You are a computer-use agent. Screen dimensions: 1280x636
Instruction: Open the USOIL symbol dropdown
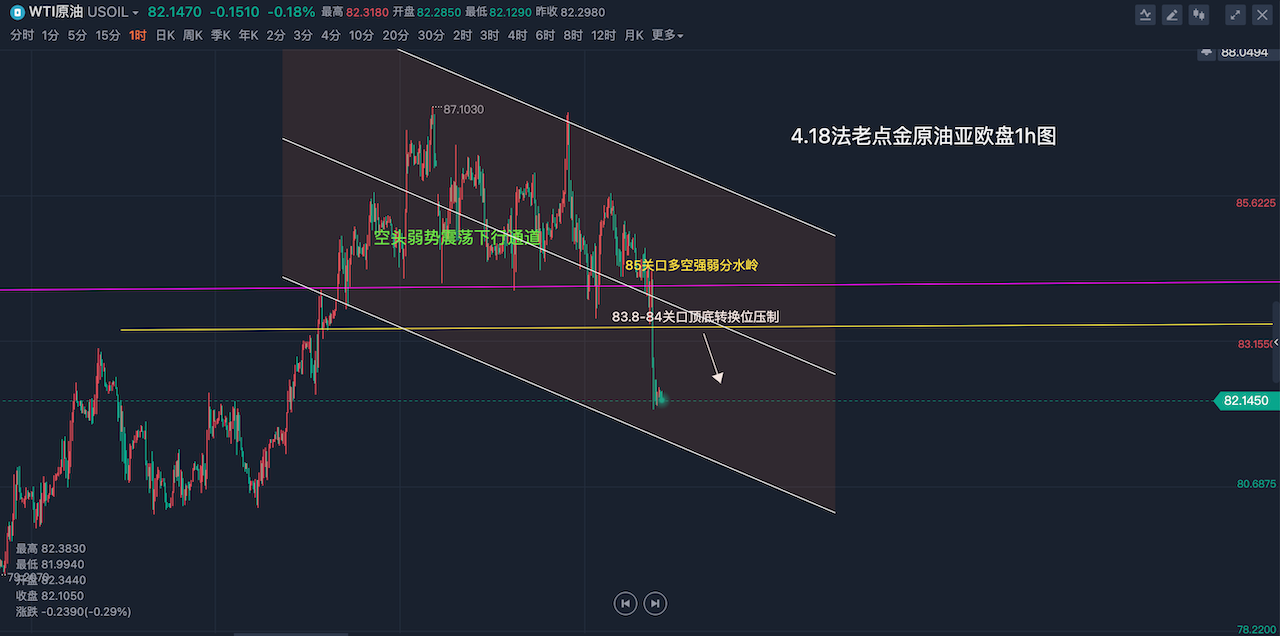(x=113, y=12)
